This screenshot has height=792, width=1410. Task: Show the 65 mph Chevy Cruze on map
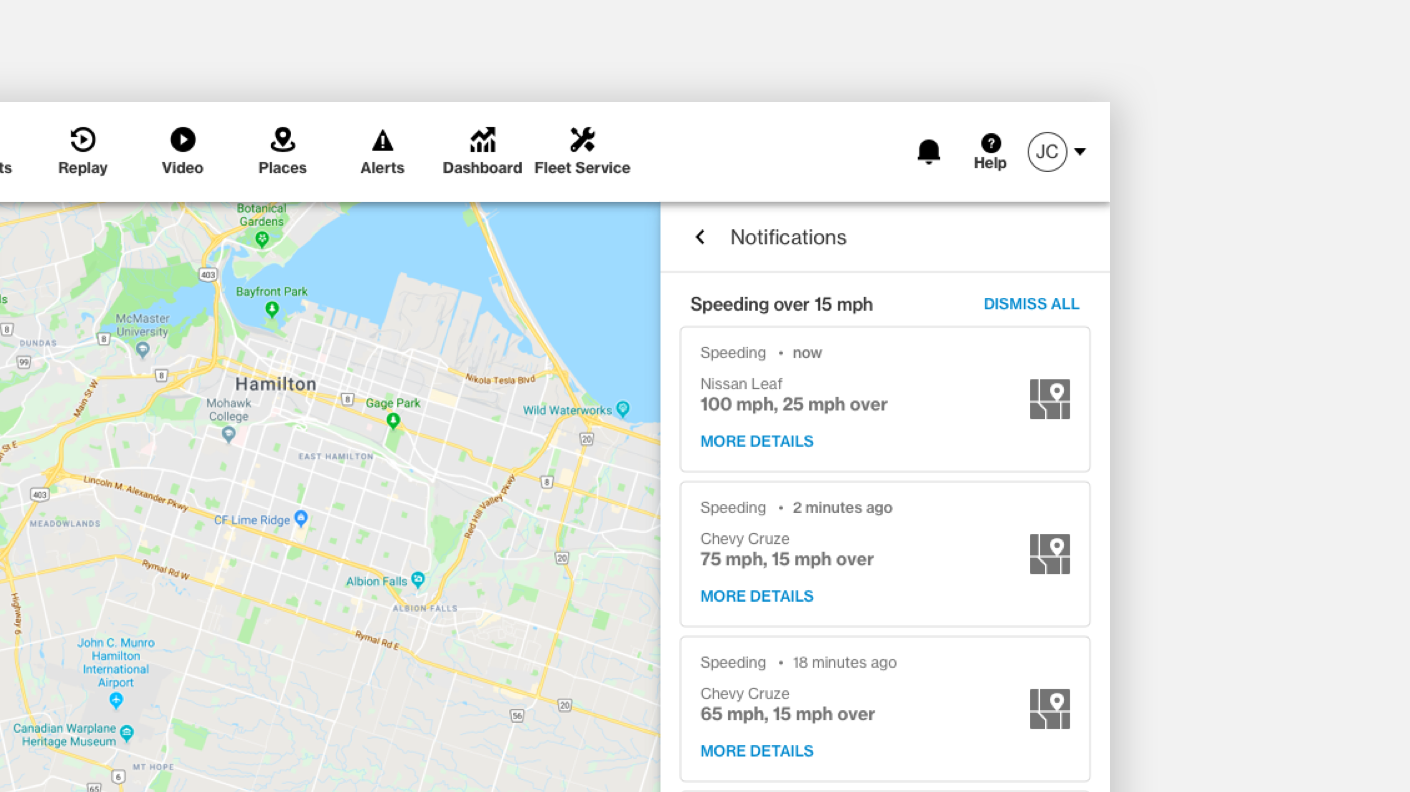(x=1049, y=709)
